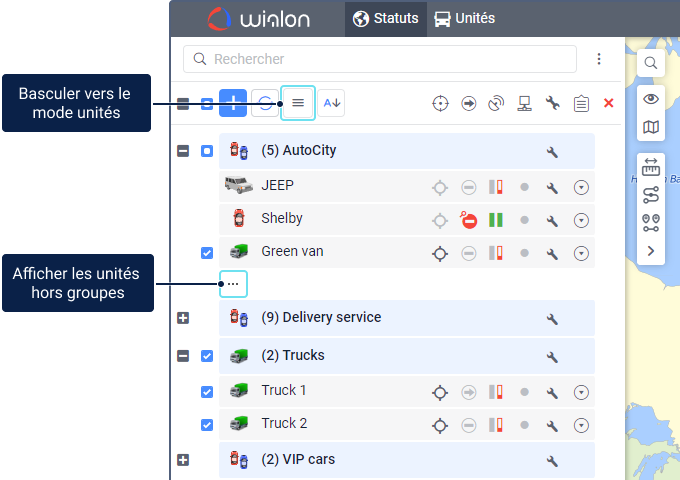Uncheck the Green van checkbox
This screenshot has height=480, width=680.
click(x=207, y=253)
